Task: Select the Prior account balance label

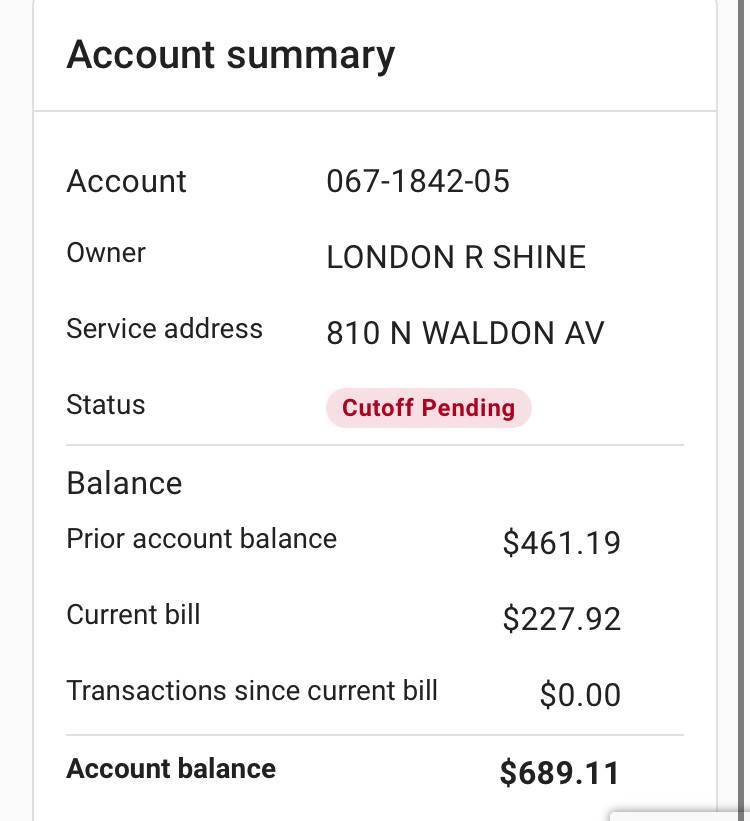Action: (201, 539)
